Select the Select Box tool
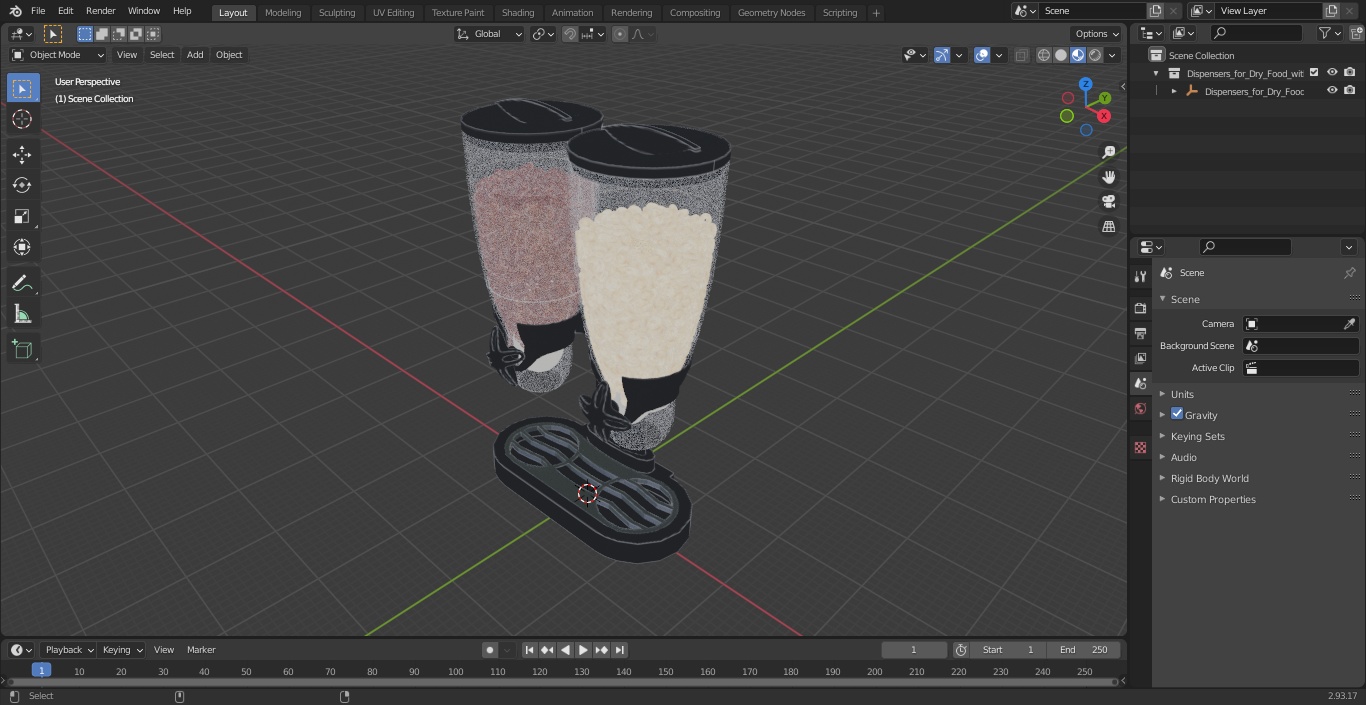Image resolution: width=1366 pixels, height=705 pixels. click(x=22, y=89)
